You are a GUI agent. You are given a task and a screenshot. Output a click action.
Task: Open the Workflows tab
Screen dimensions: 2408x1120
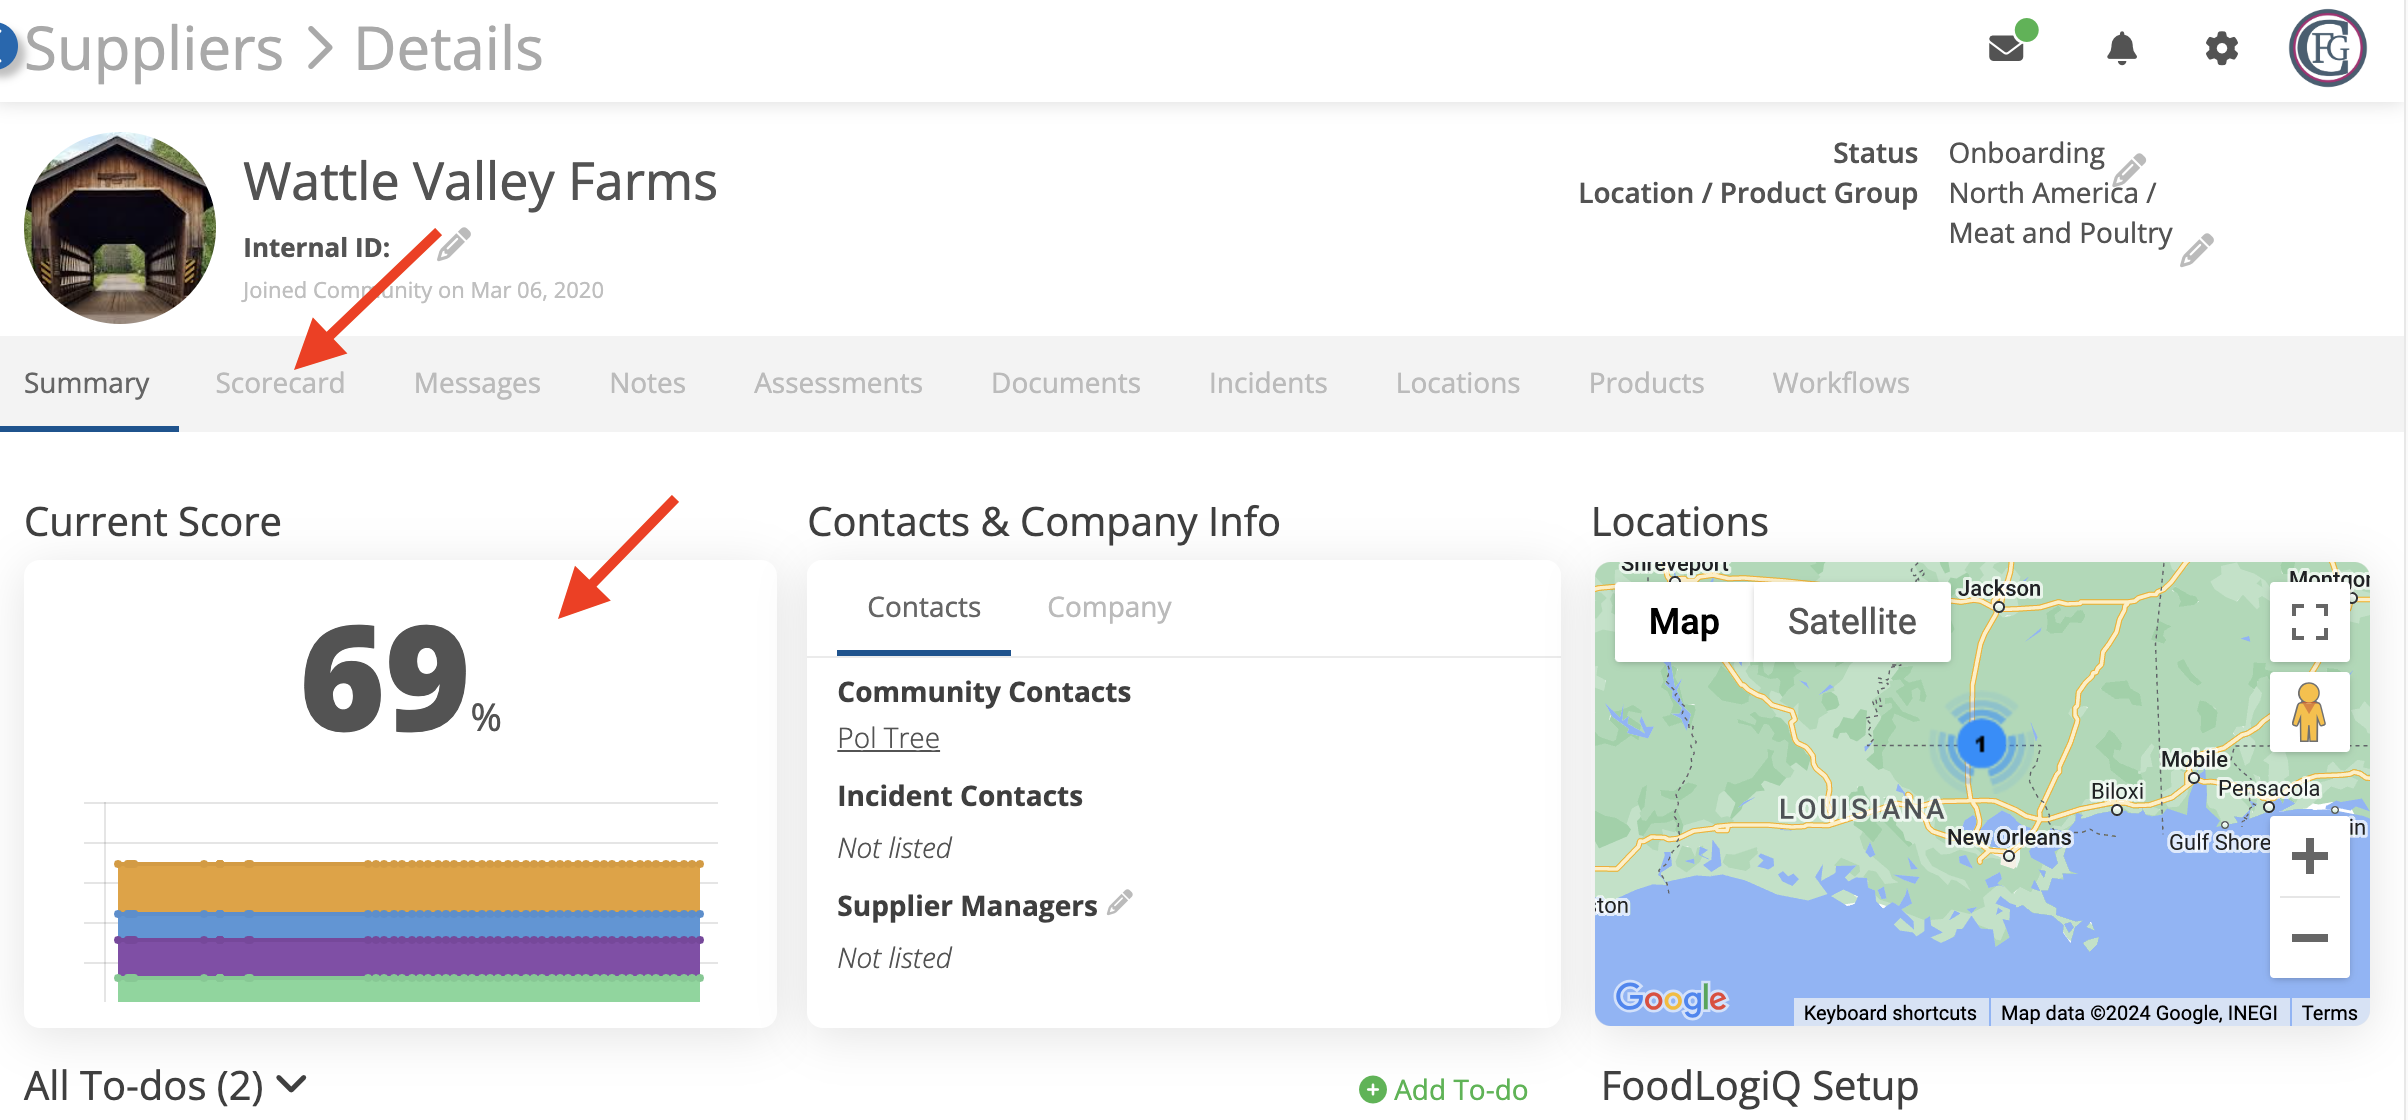tap(1841, 383)
